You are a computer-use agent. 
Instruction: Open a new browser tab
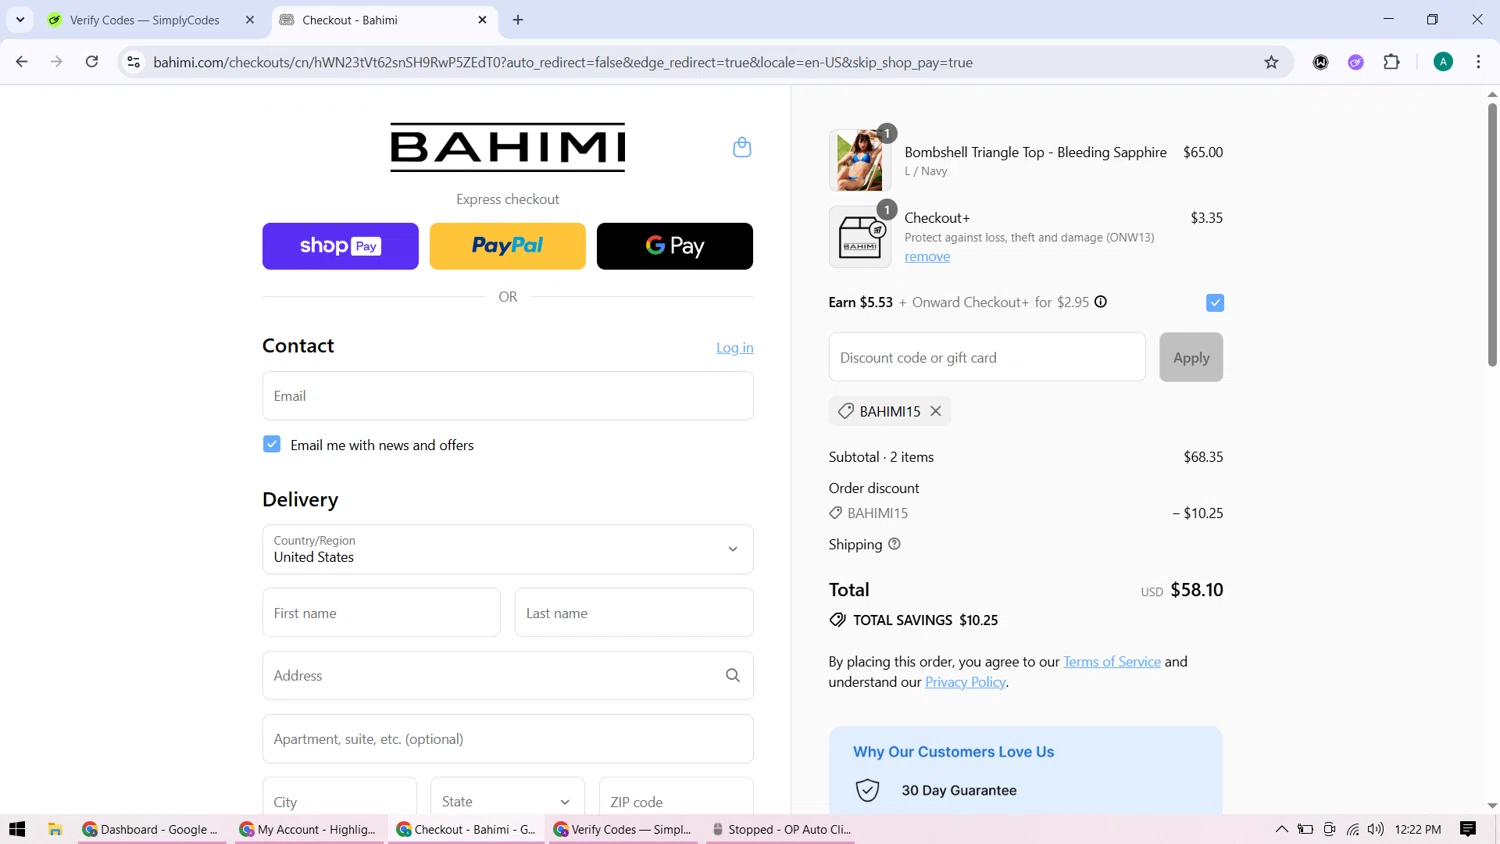pyautogui.click(x=518, y=20)
